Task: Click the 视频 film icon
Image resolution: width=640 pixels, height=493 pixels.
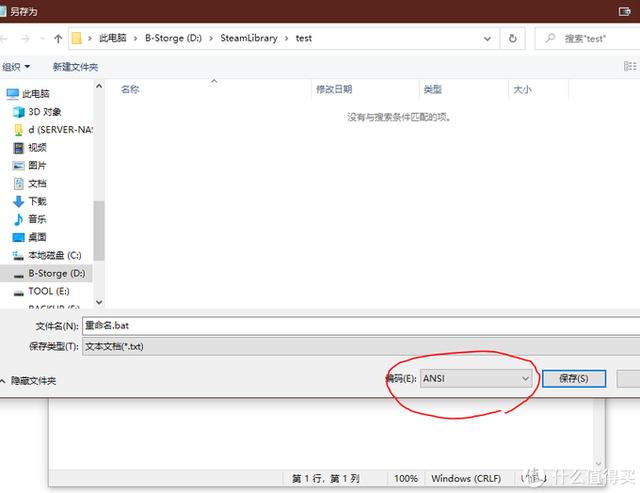Action: click(x=18, y=148)
